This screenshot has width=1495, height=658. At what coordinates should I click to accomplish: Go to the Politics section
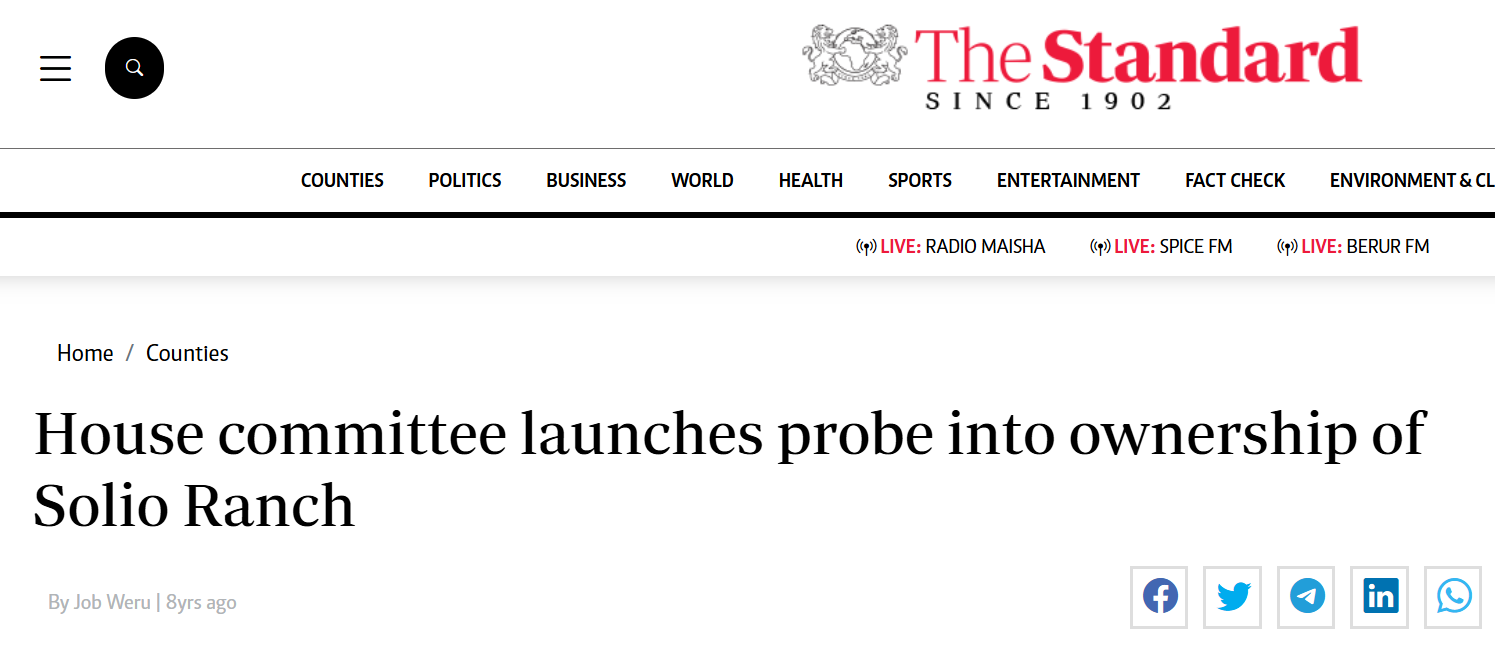click(465, 180)
